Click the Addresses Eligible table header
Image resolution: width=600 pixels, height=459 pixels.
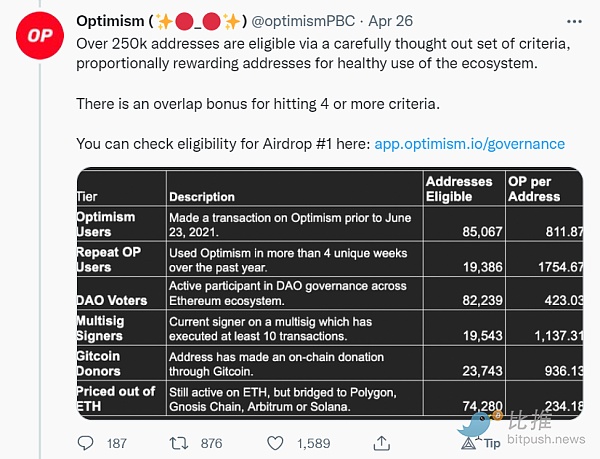(x=459, y=189)
